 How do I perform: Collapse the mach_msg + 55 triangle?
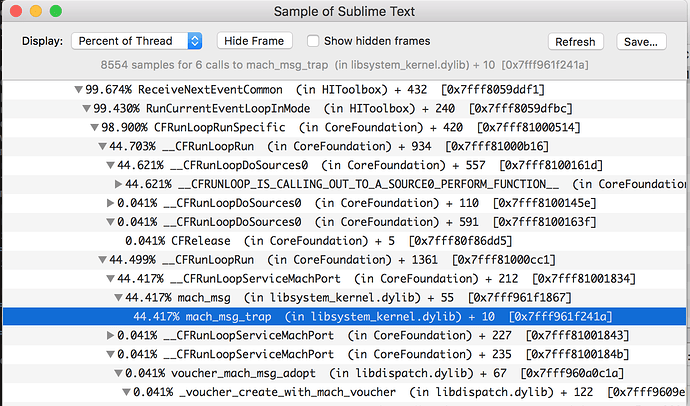118,298
